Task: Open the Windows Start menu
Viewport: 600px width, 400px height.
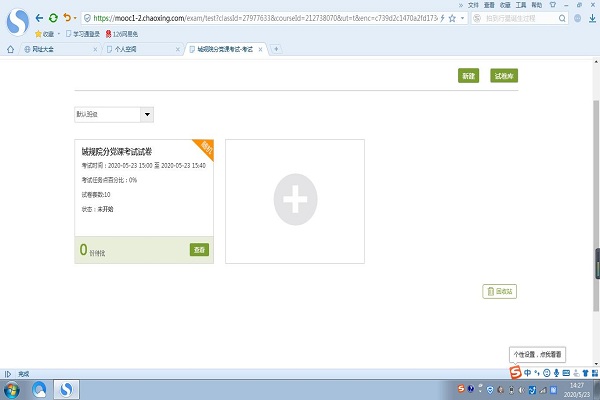Action: pos(13,389)
